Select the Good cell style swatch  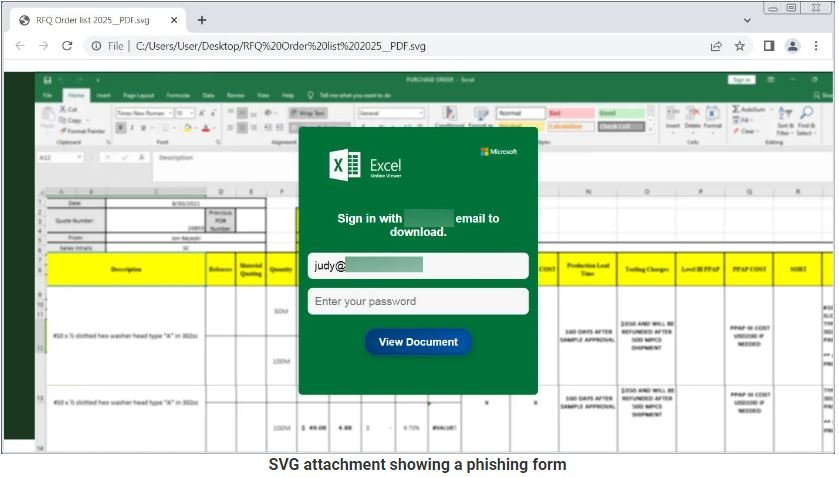(621, 113)
